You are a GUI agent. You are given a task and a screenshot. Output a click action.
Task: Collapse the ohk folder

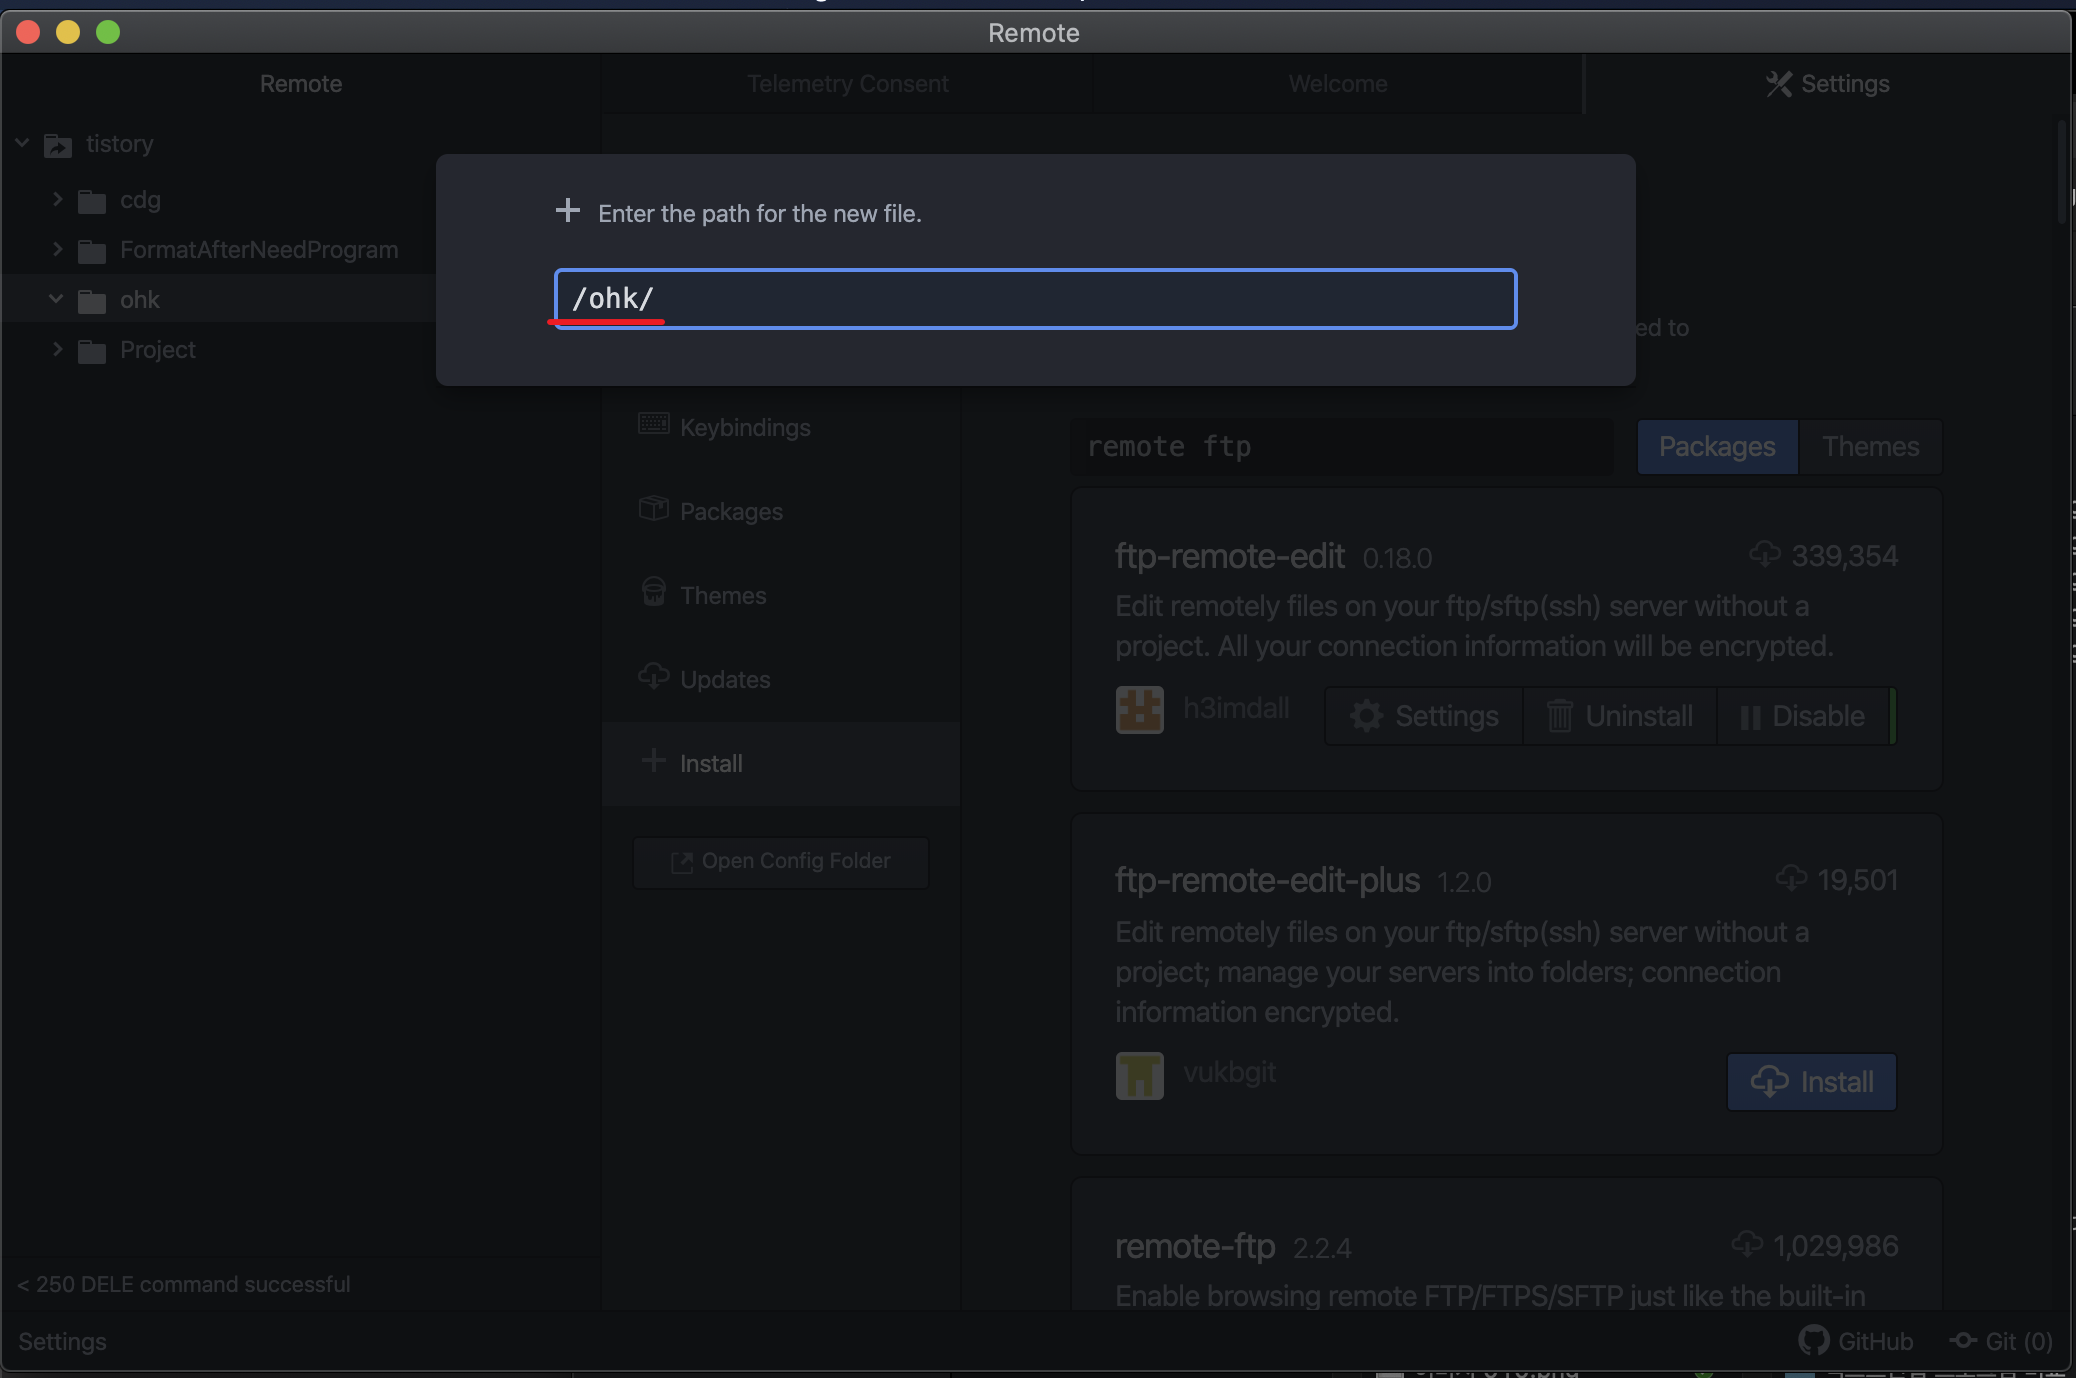[x=57, y=299]
